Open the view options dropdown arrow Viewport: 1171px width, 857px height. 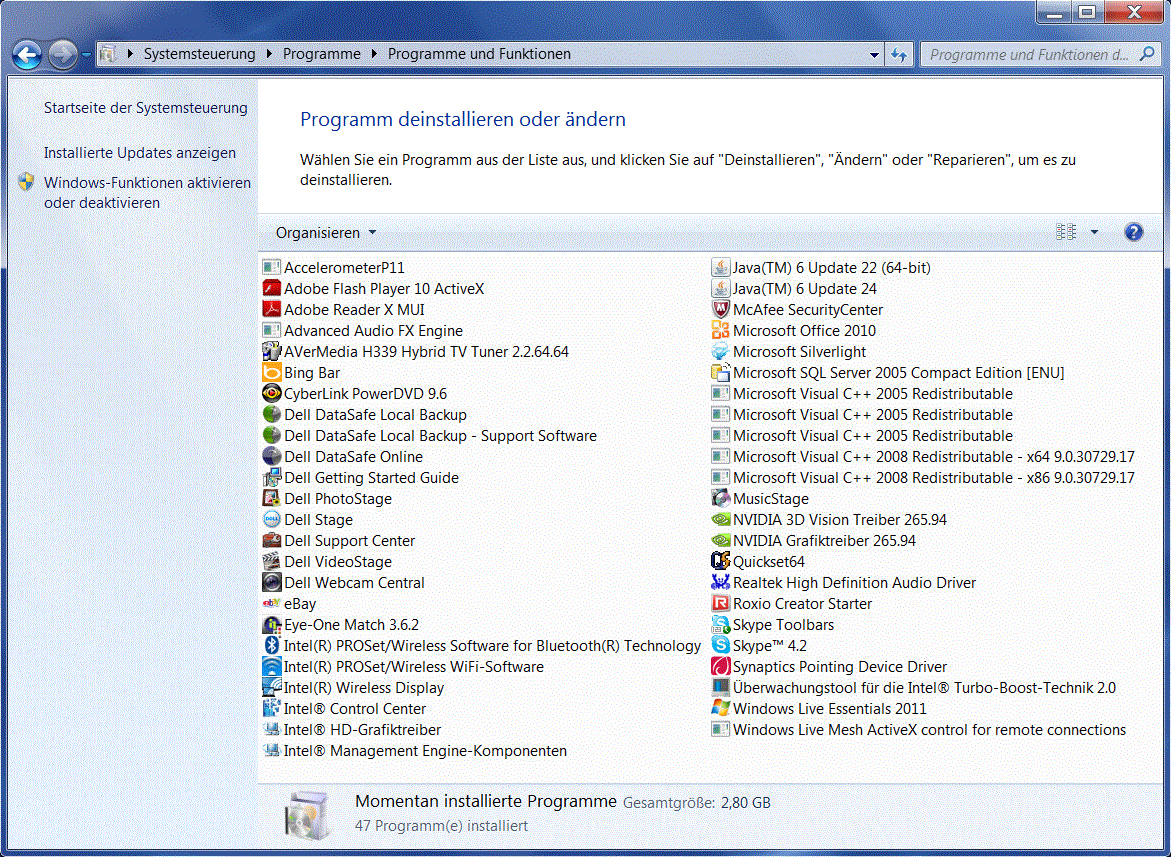(x=1094, y=232)
